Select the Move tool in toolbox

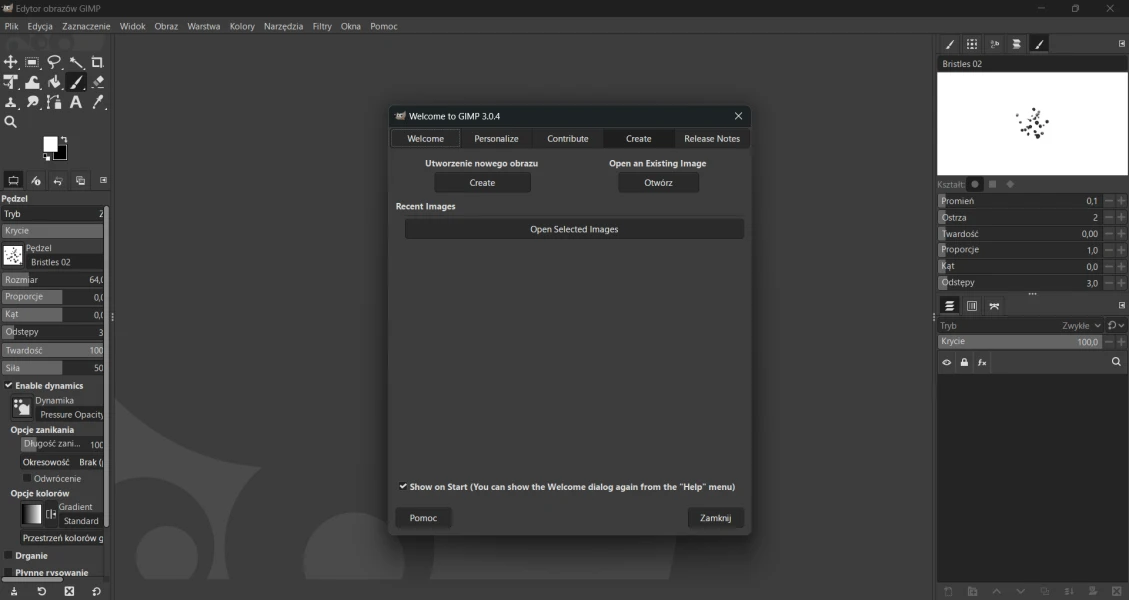click(11, 62)
